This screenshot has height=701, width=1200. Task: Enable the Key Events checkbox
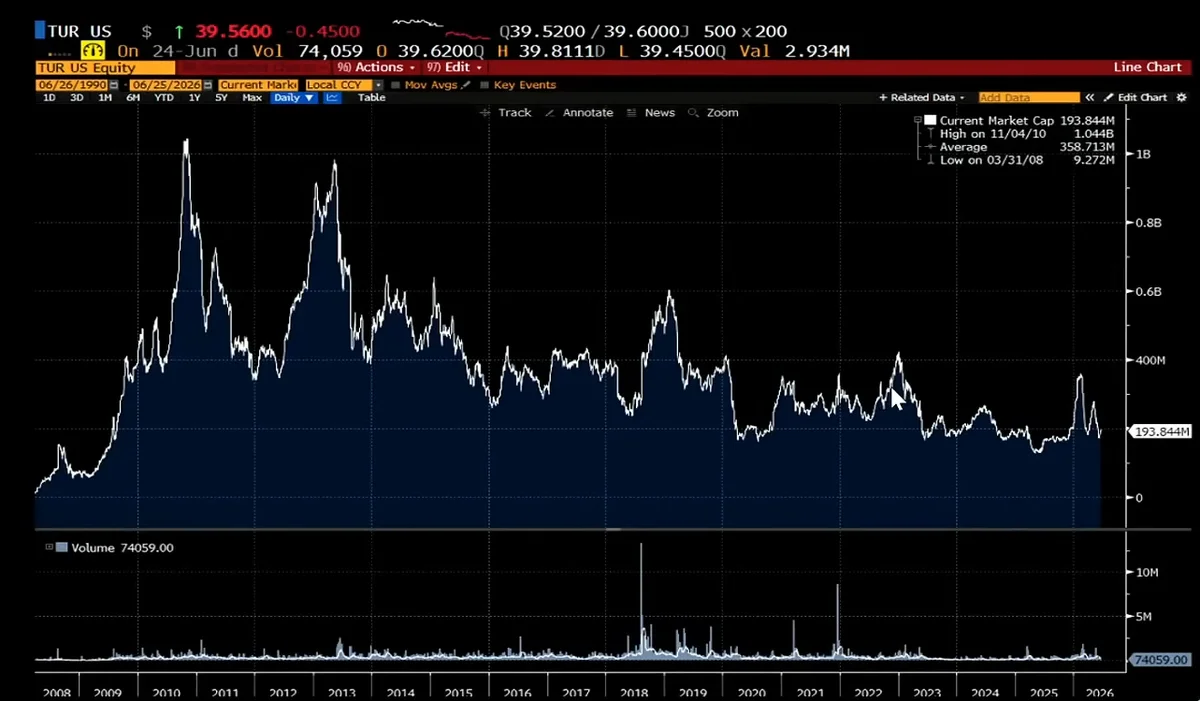[484, 85]
